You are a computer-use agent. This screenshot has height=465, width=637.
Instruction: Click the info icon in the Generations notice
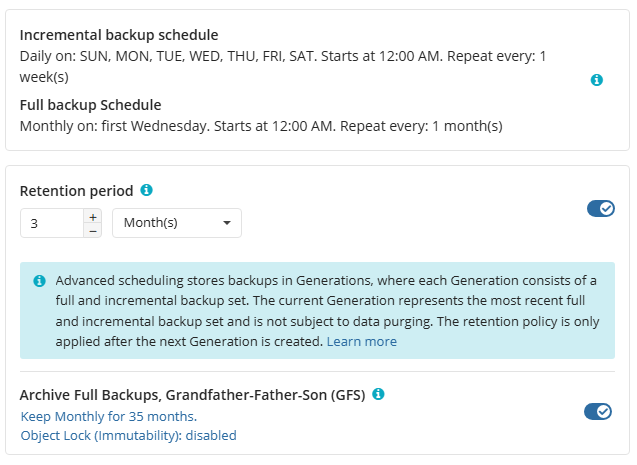(x=39, y=281)
